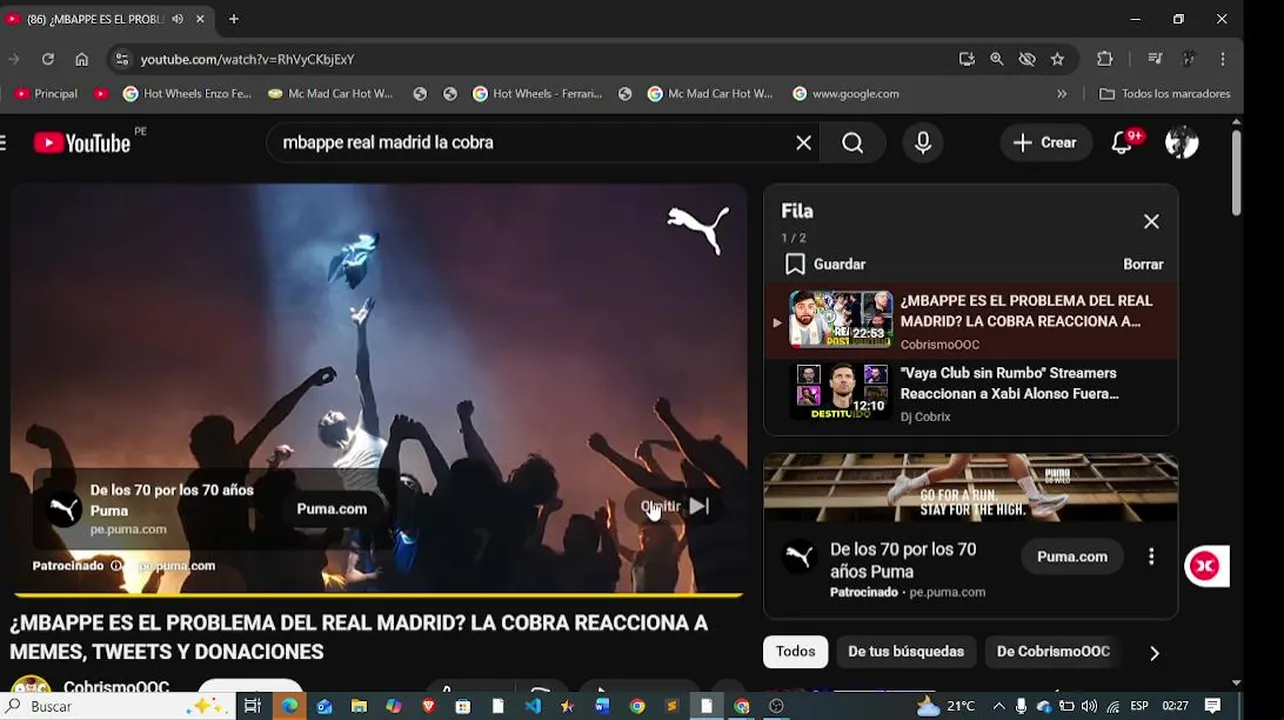The width and height of the screenshot is (1284, 720).
Task: Open the 'Hot Wheels Enzo Fe...' bookmark
Action: point(187,94)
